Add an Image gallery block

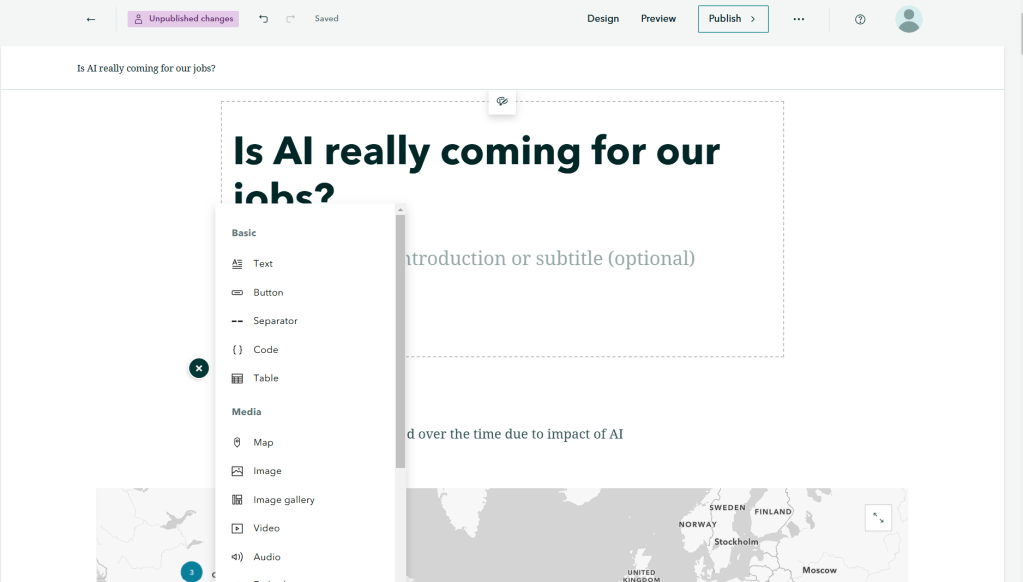[283, 500]
